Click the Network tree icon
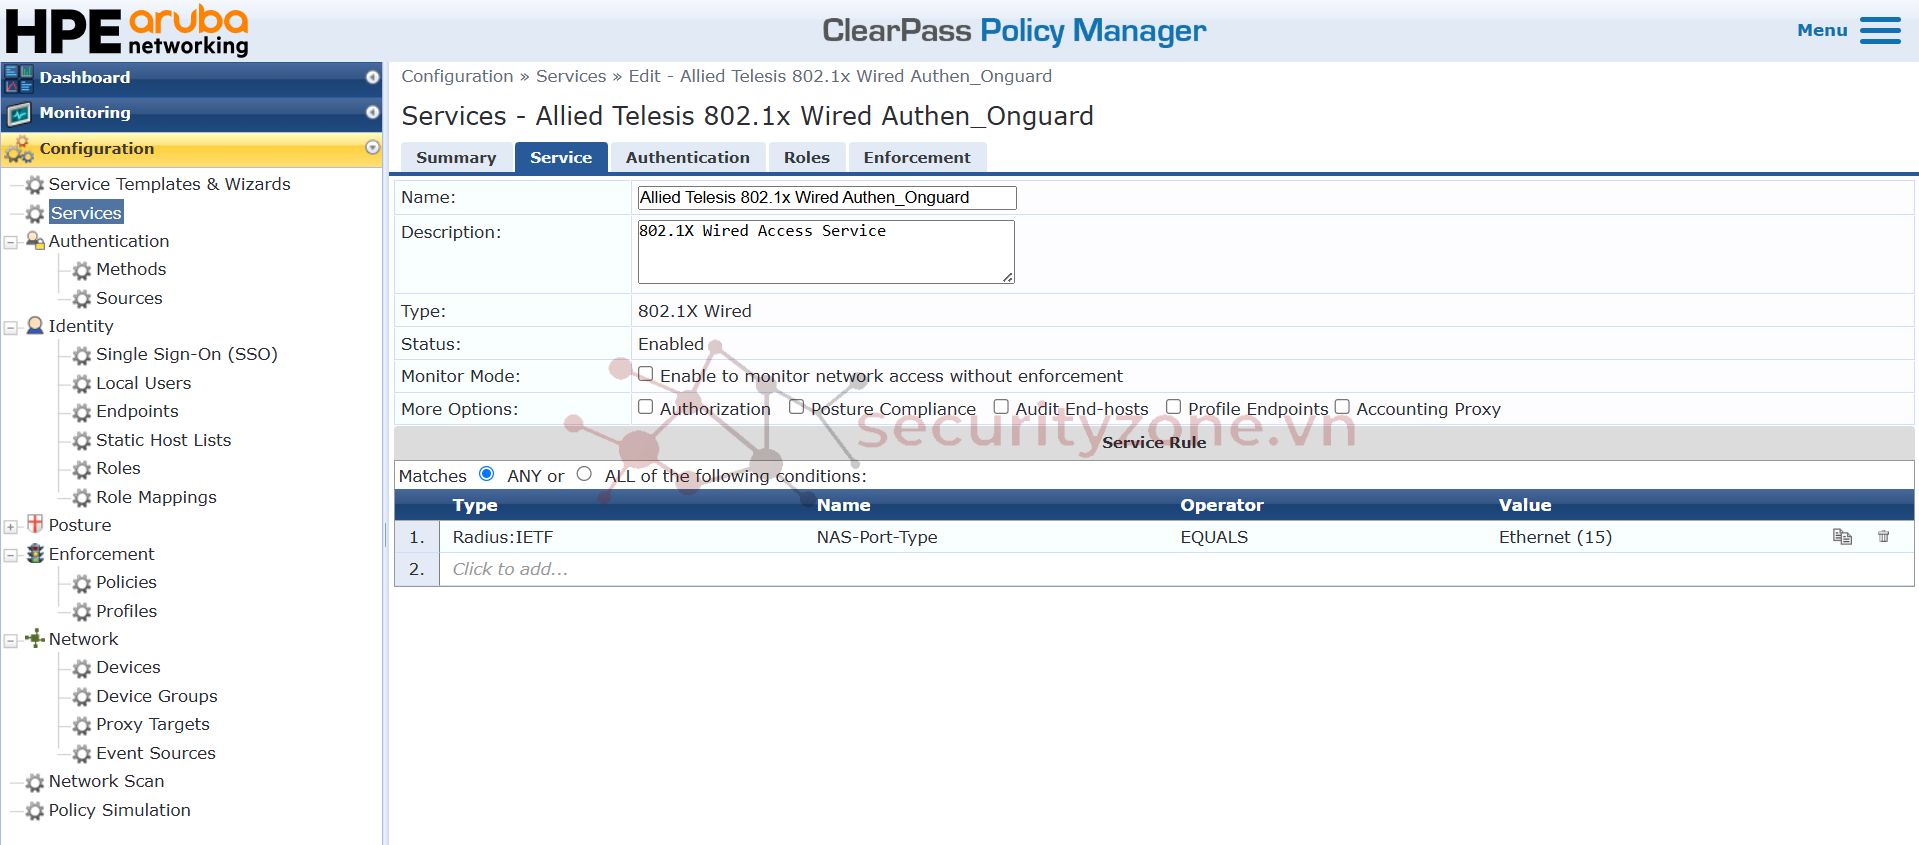The height and width of the screenshot is (845, 1919). click(35, 638)
